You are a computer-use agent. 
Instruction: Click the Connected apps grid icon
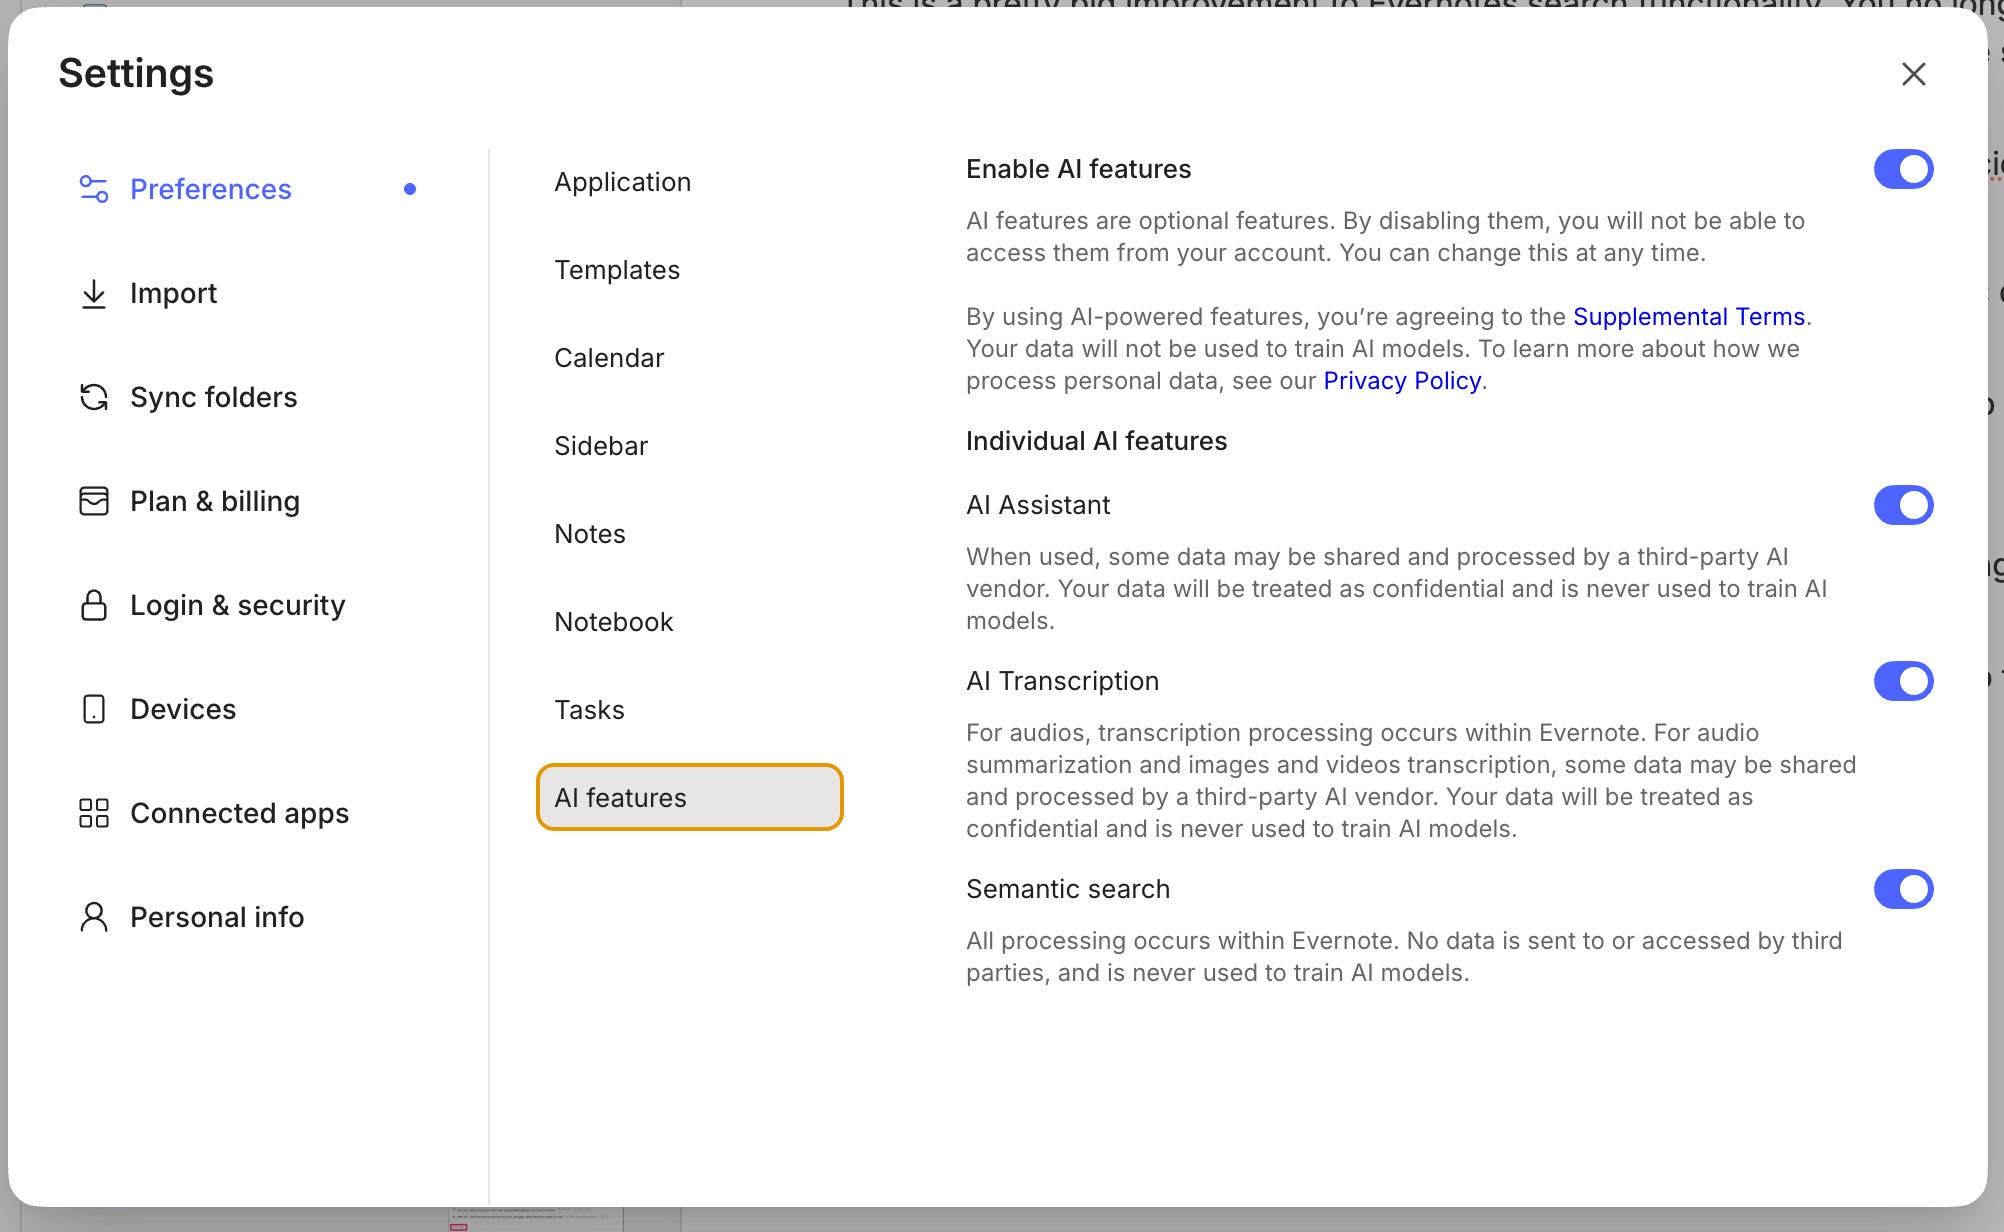tap(94, 813)
